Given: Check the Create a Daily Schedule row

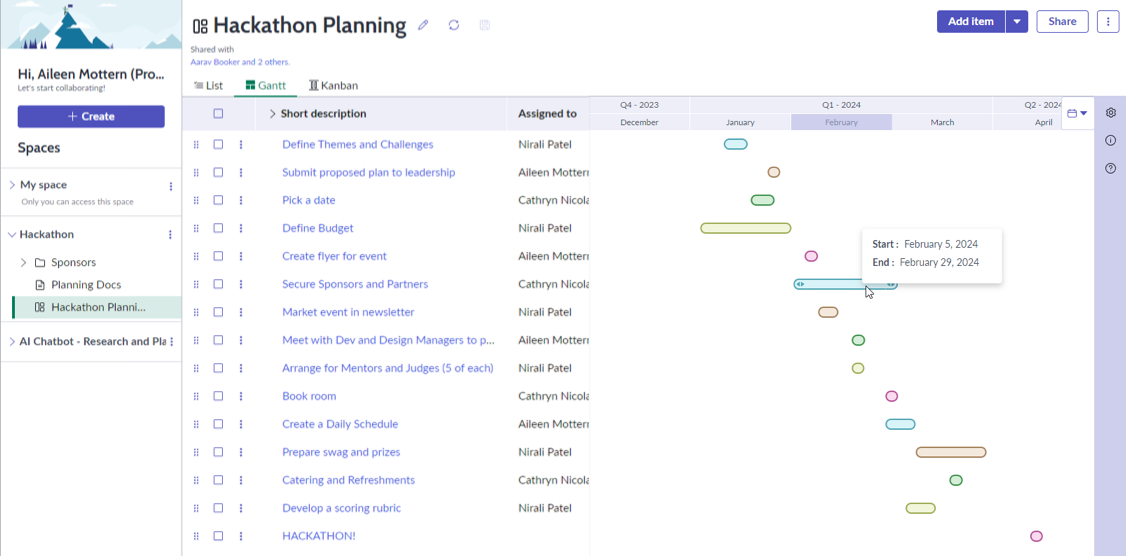Looking at the screenshot, I should (x=218, y=424).
